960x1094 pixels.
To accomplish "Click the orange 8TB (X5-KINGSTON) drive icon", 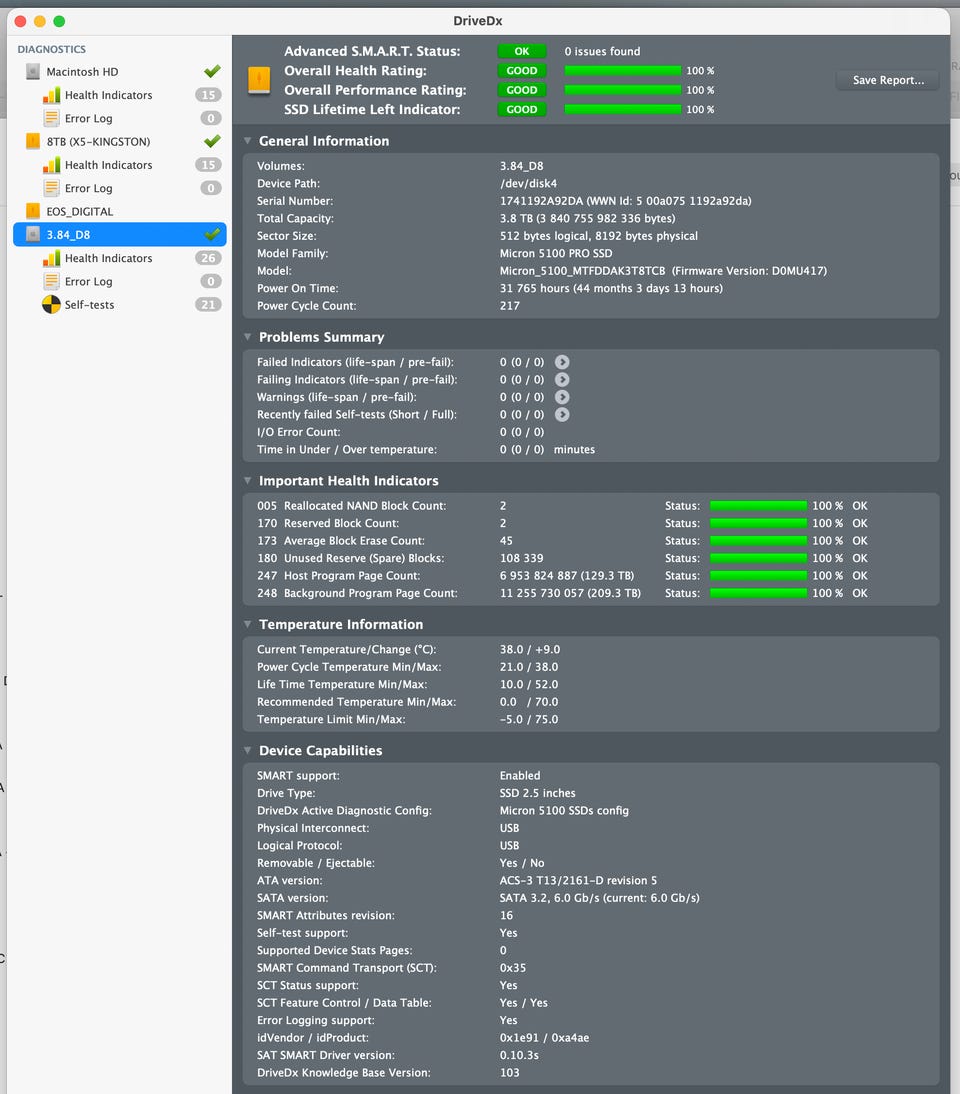I will click(33, 141).
